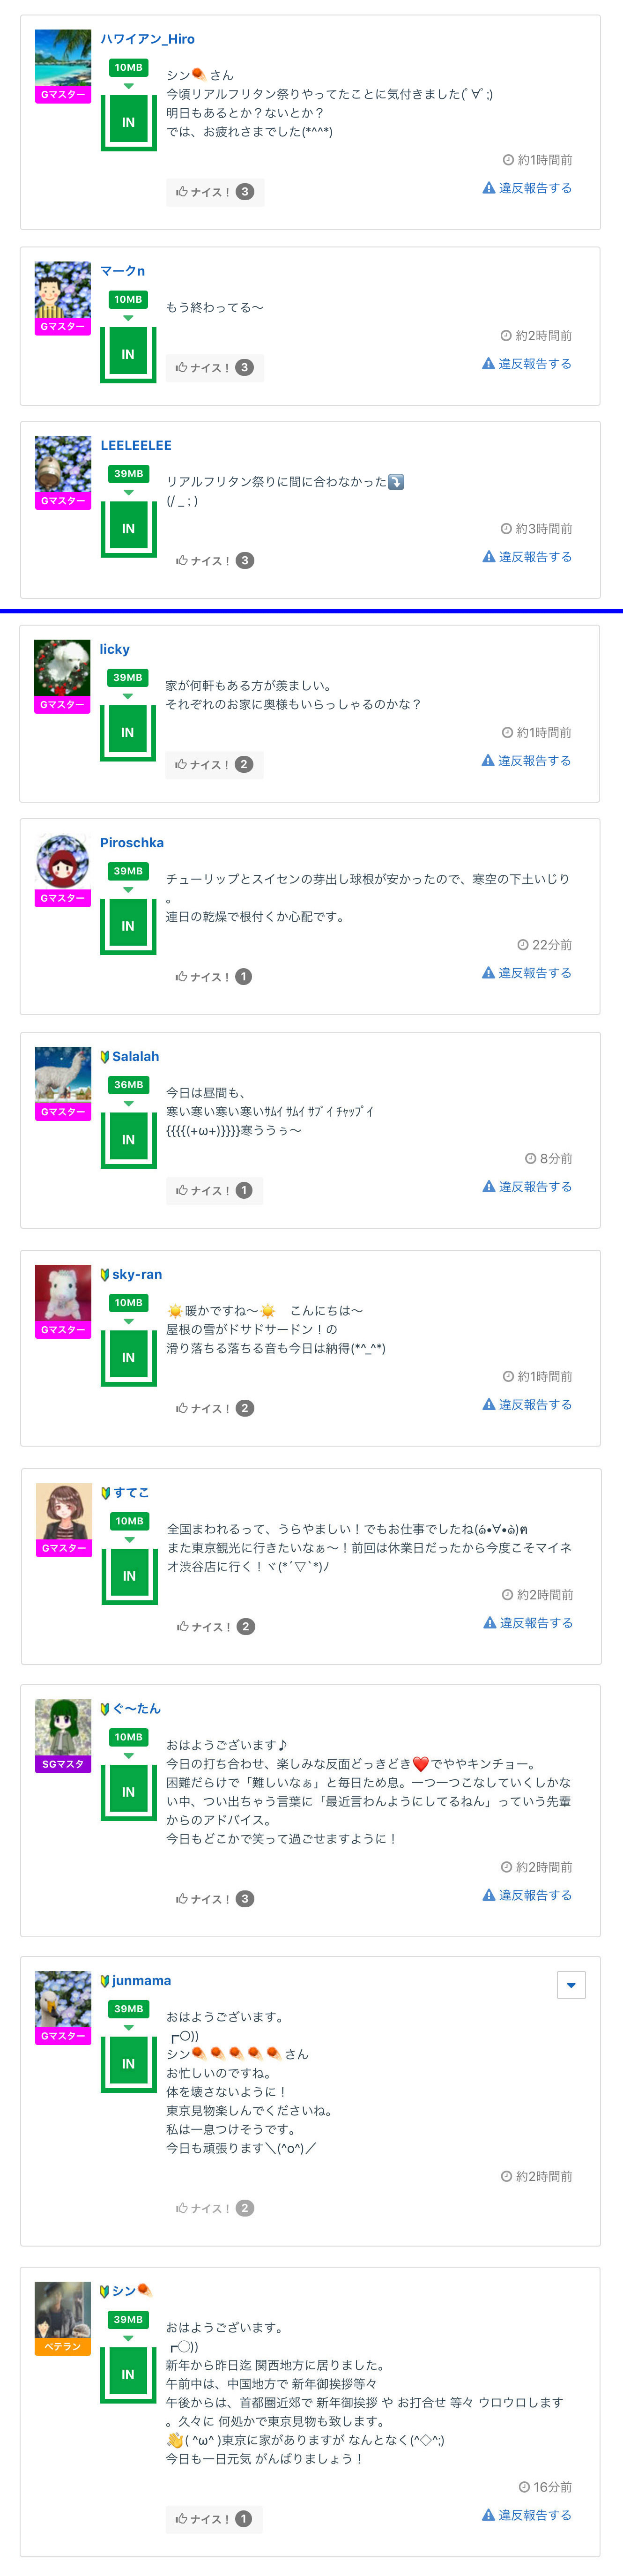Click LEELEELEE's flower avatar thumbnail
Screen dimensions: 623x2576
[63, 464]
